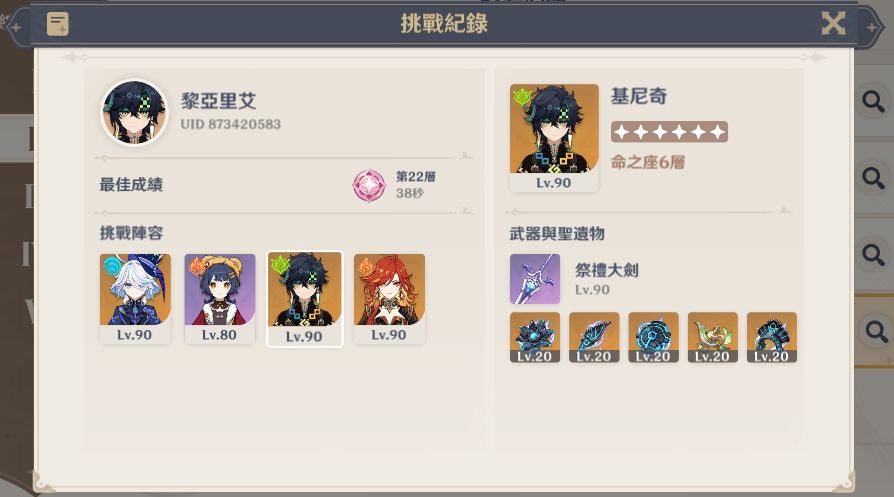Image resolution: width=894 pixels, height=497 pixels.
Task: Click the notes icon in title bar
Action: (58, 24)
